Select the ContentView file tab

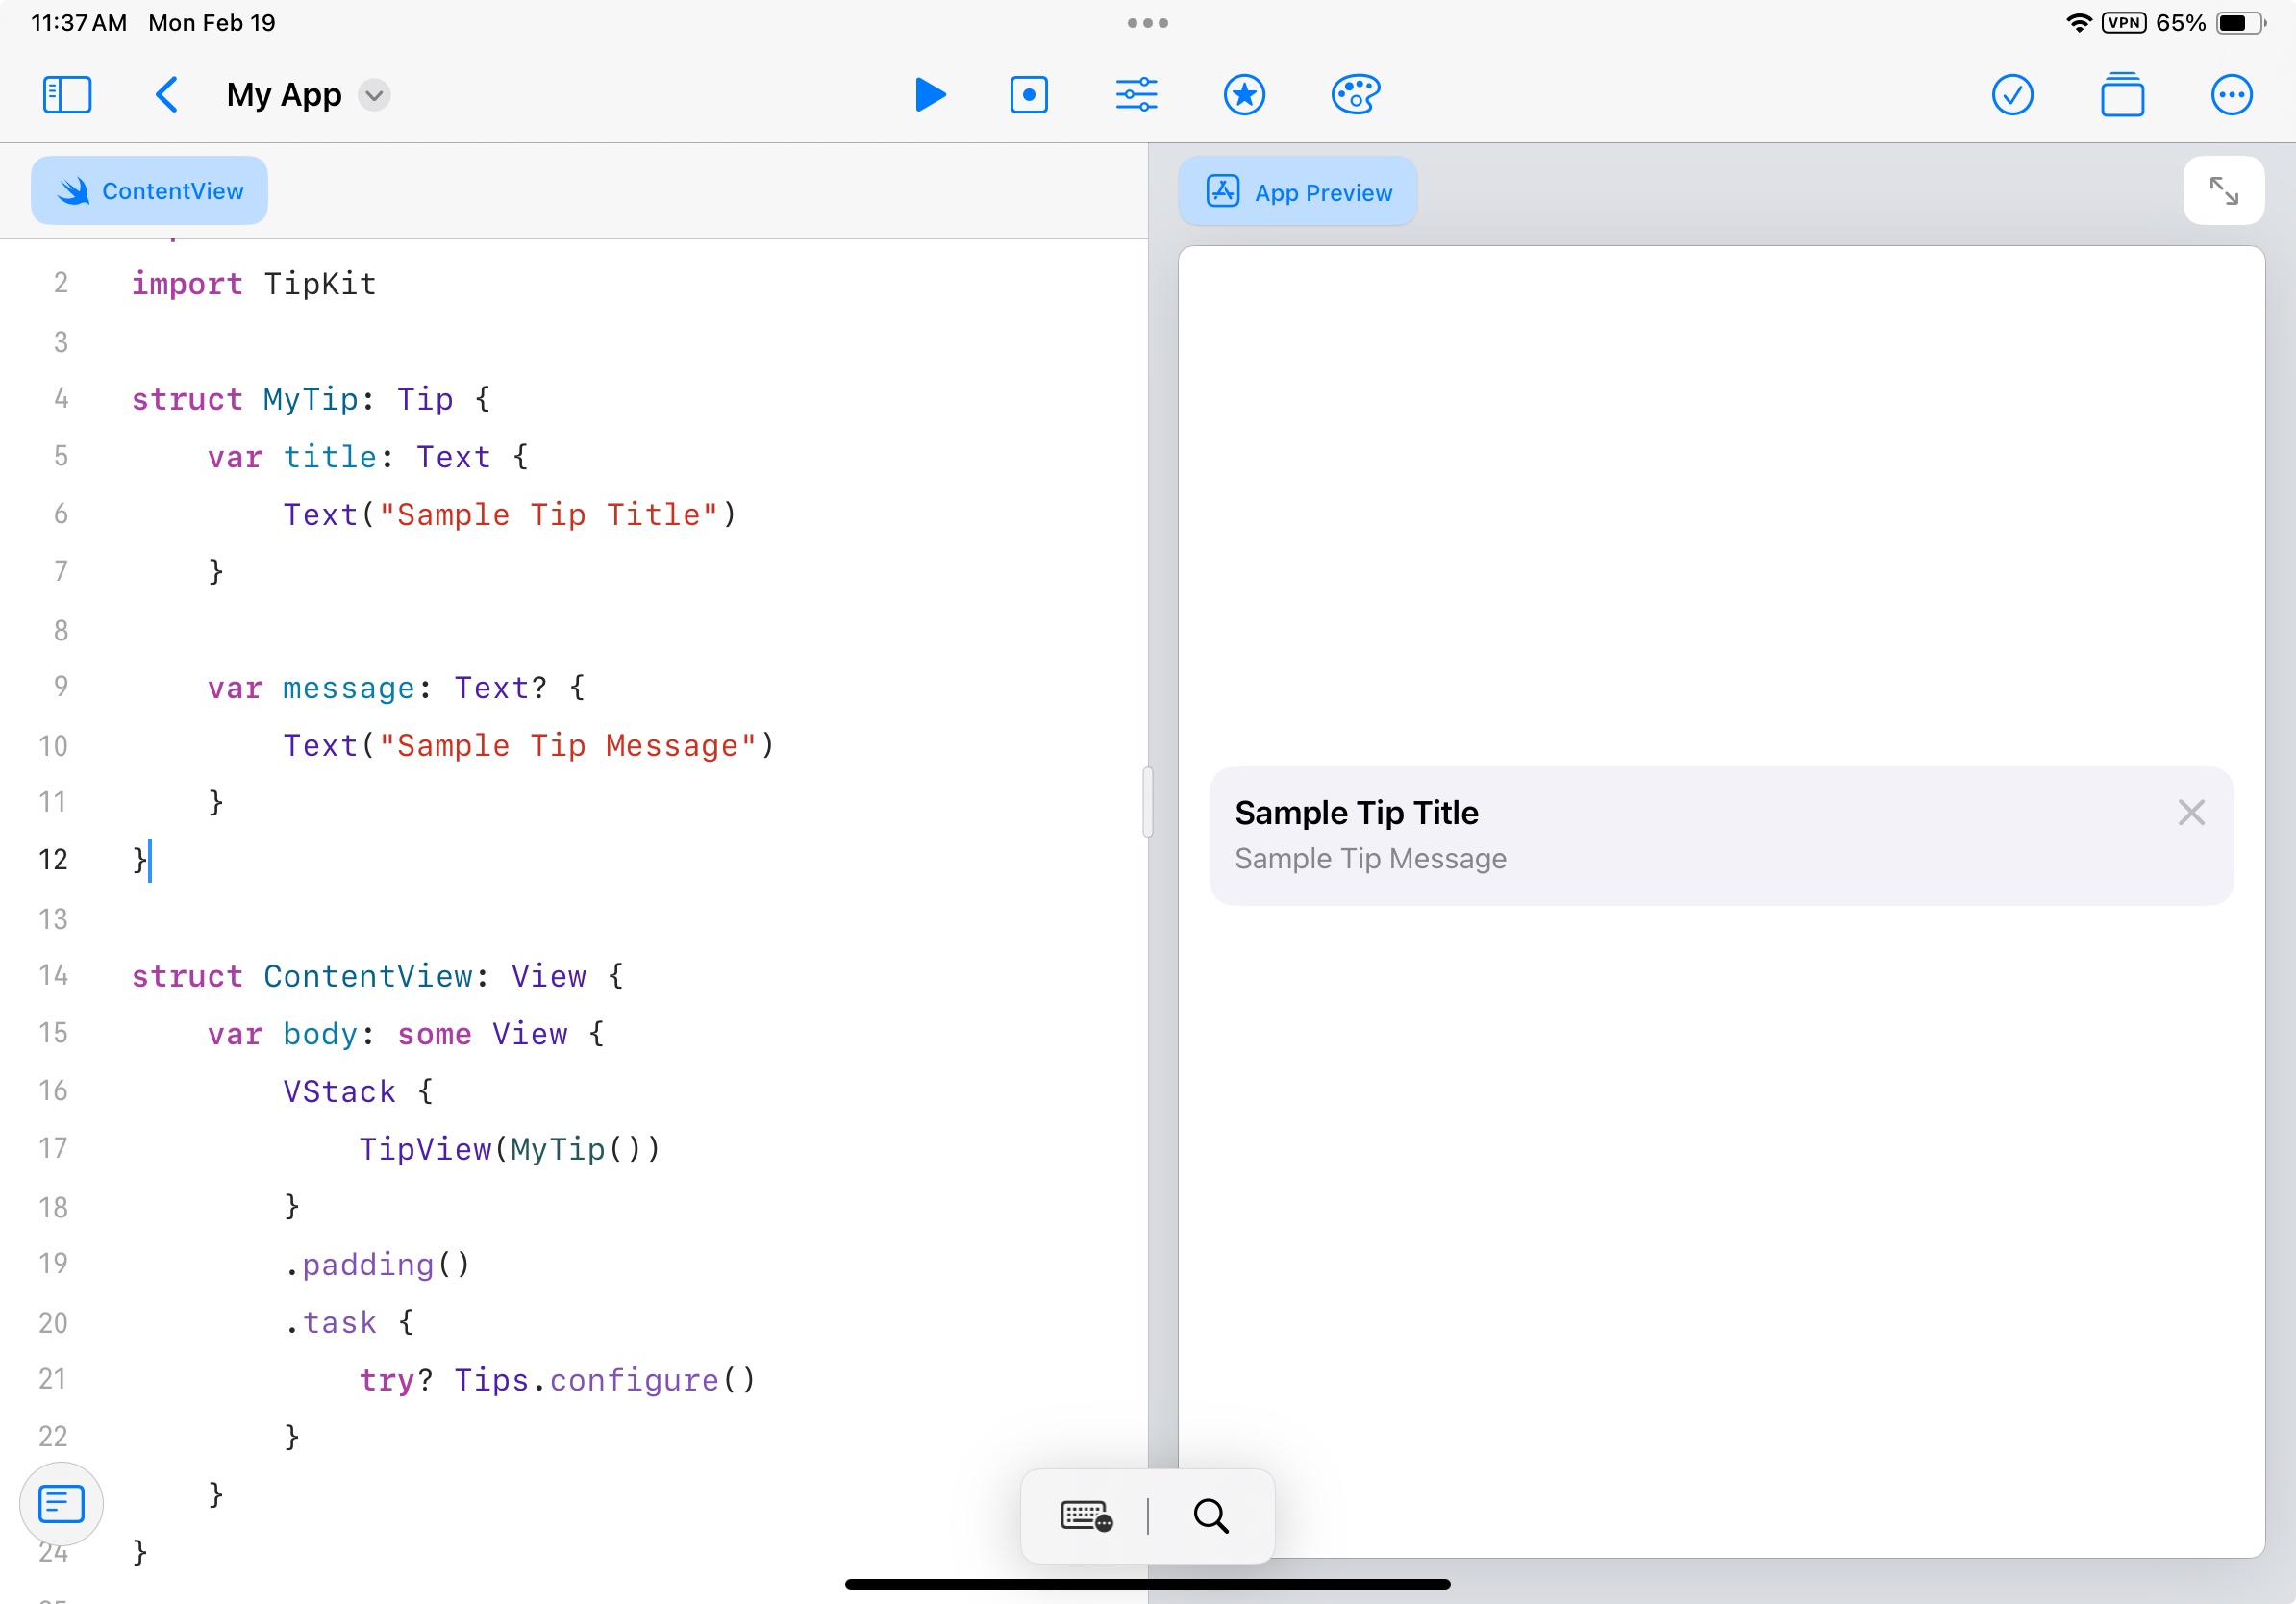(x=150, y=191)
